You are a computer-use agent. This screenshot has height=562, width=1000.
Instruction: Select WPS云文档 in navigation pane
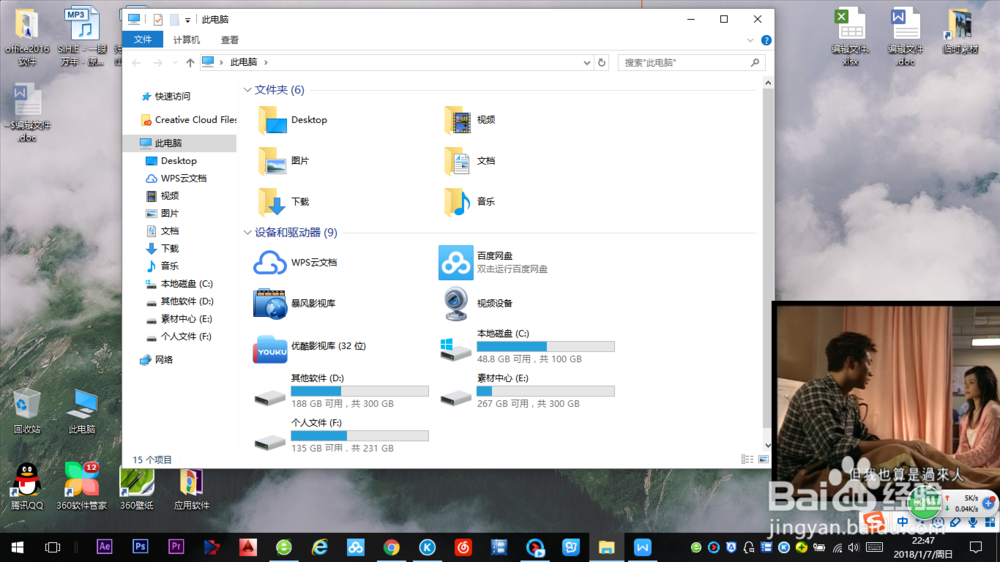176,179
